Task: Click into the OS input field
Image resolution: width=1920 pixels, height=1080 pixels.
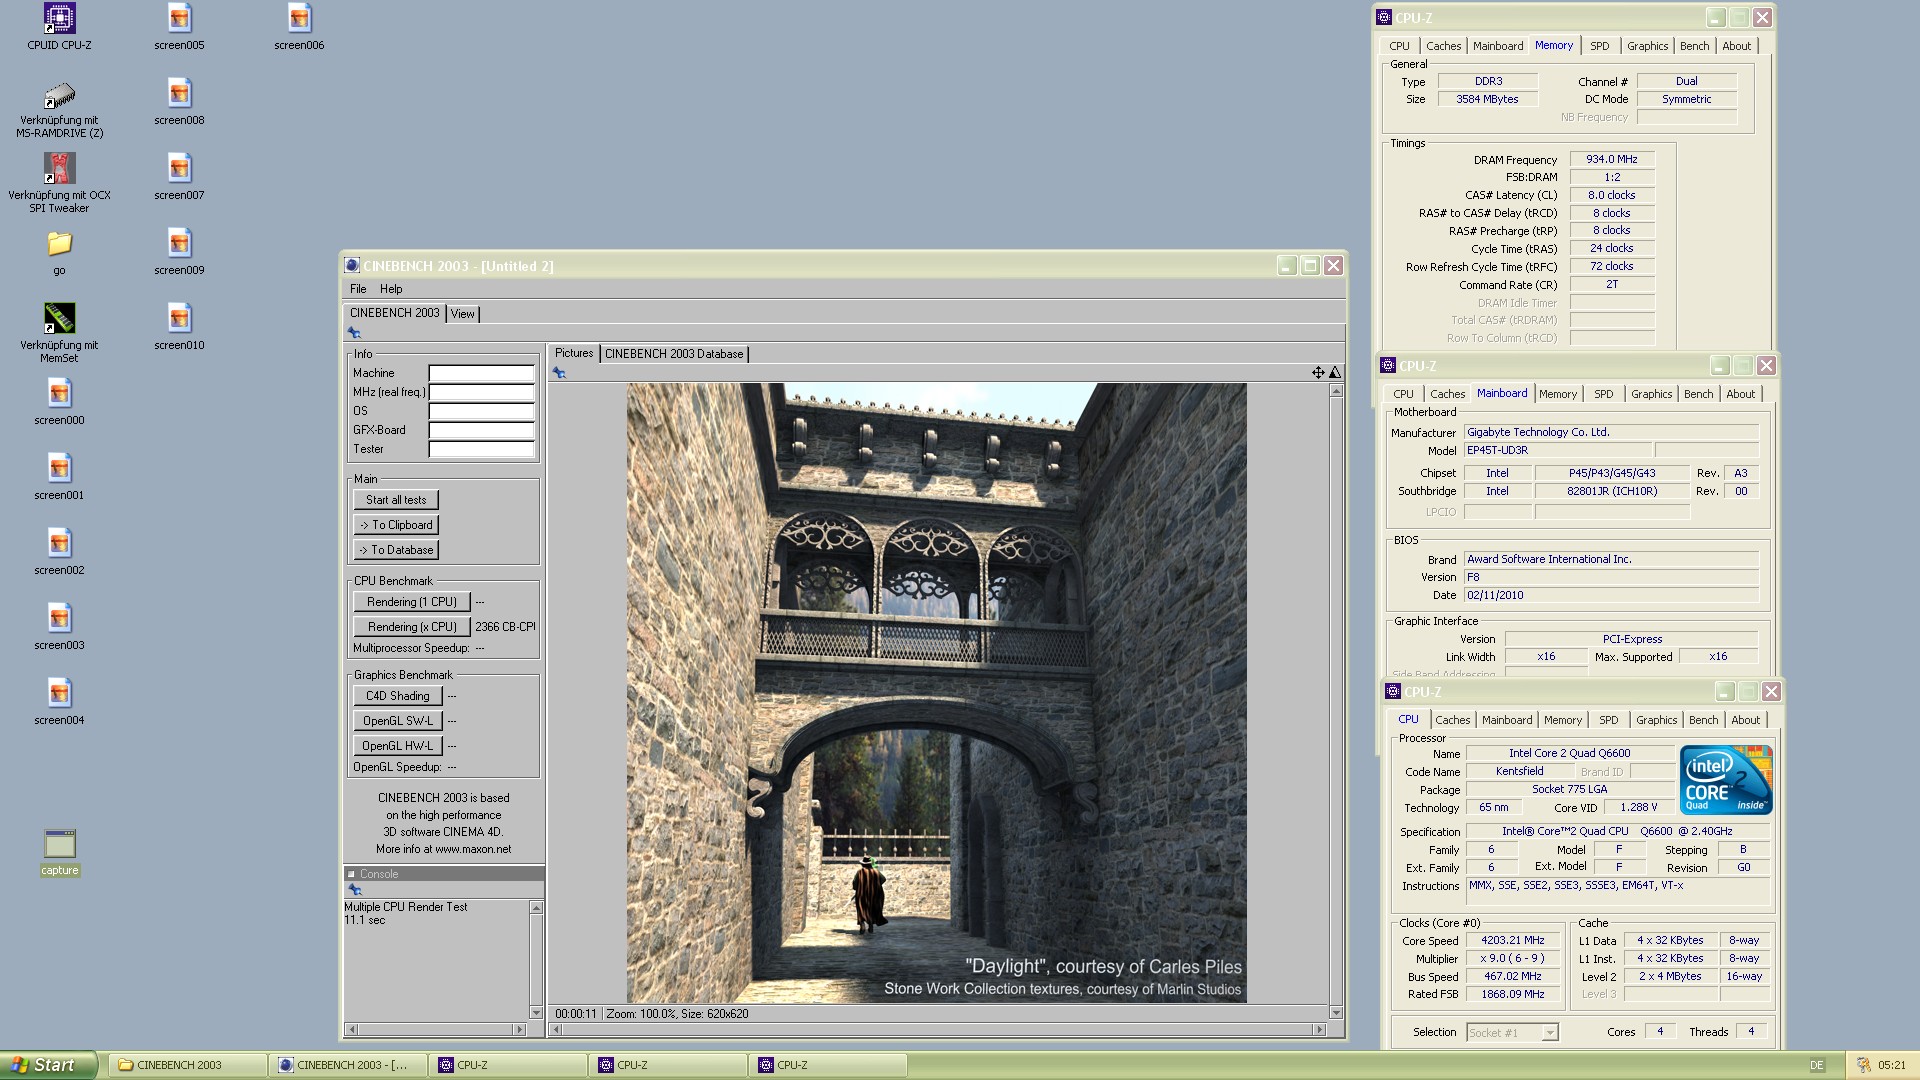Action: pyautogui.click(x=482, y=412)
